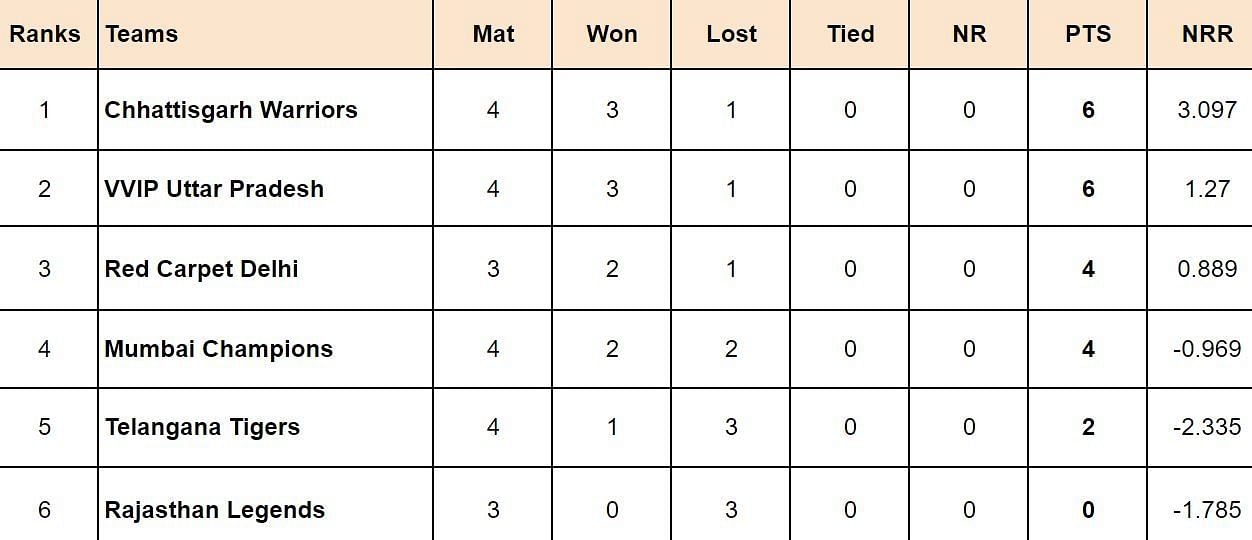This screenshot has height=540, width=1252.
Task: Click the Teams column header
Action: pos(142,34)
